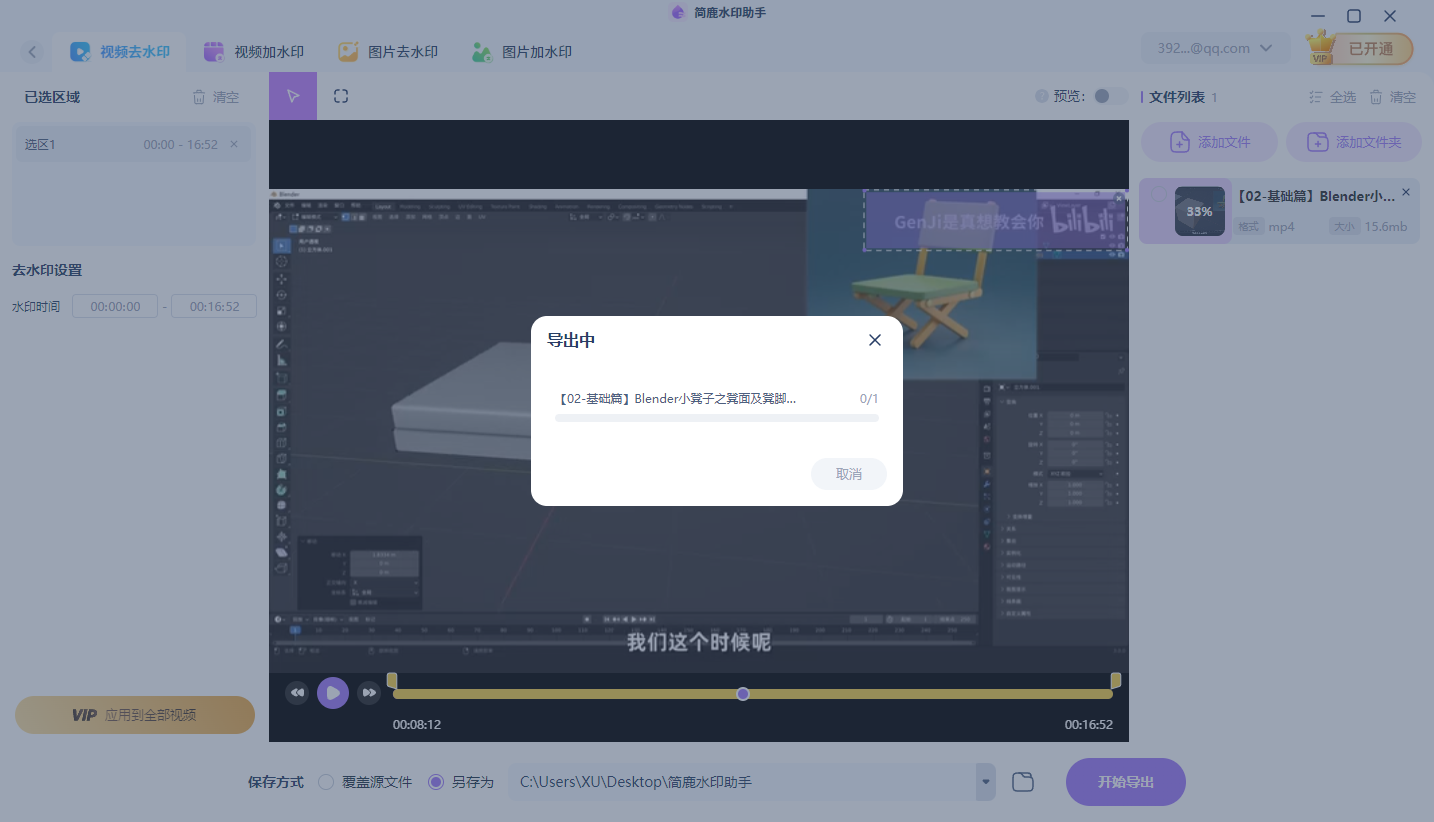This screenshot has width=1434, height=822.
Task: Select the rectangle region selection tool
Action: [x=341, y=96]
